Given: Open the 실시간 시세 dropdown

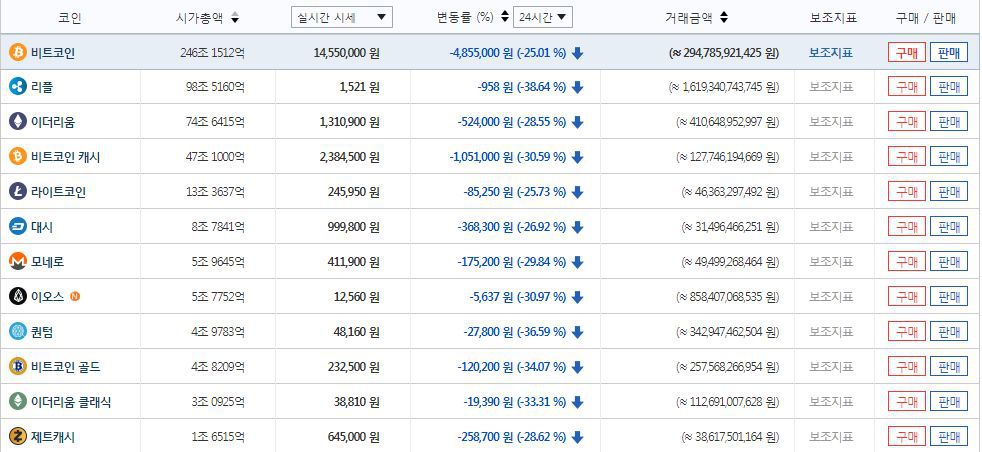Looking at the screenshot, I should [342, 17].
